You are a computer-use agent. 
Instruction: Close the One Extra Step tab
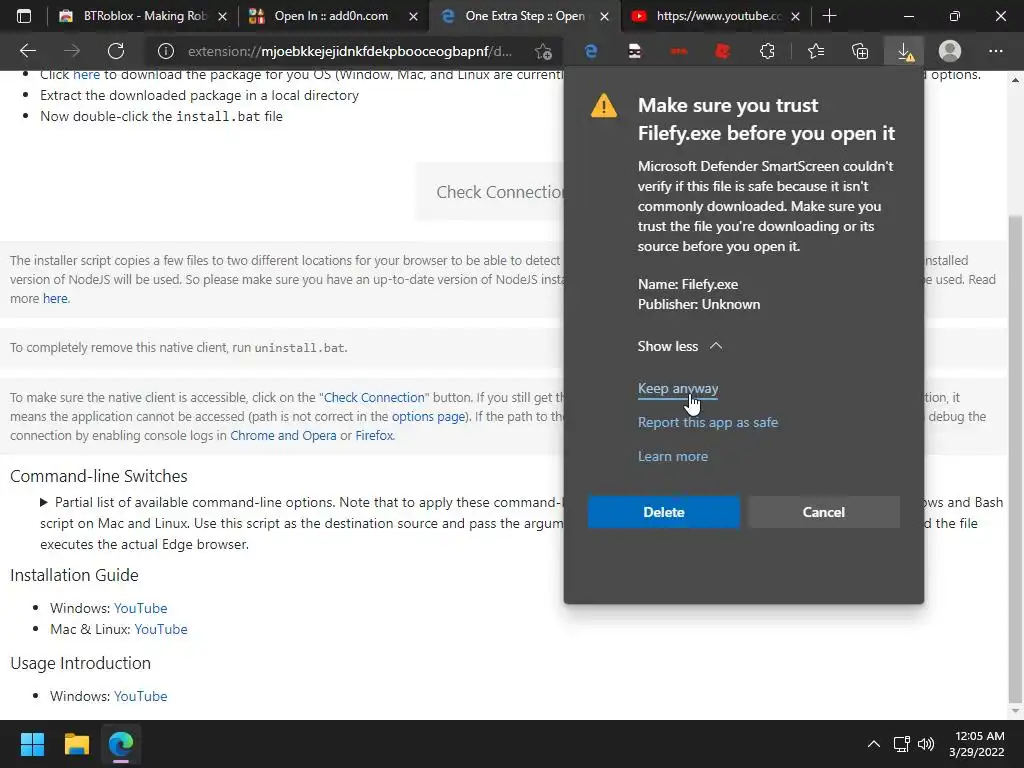(x=604, y=16)
